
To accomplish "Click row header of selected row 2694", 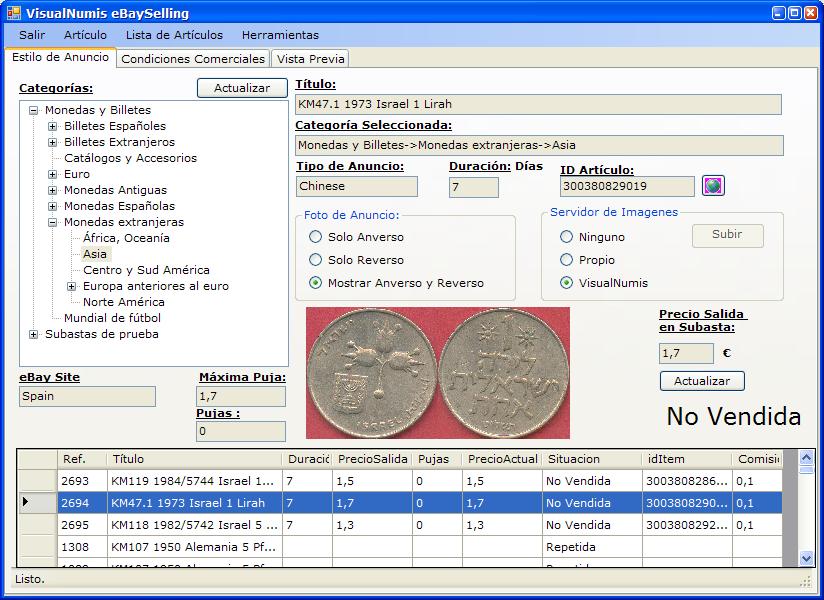I will click(37, 503).
